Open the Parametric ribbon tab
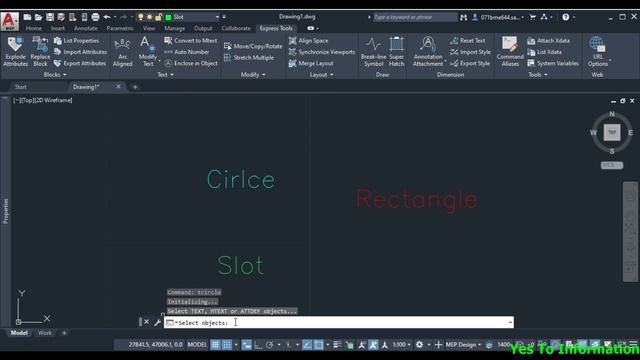This screenshot has width=640, height=360. (120, 28)
